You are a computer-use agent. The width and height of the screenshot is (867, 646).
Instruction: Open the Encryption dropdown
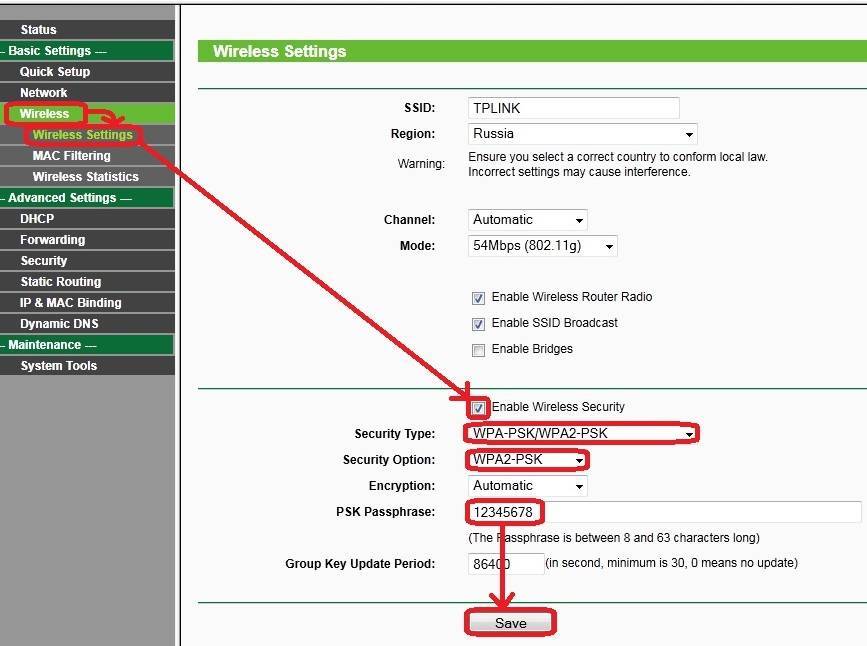pos(527,486)
